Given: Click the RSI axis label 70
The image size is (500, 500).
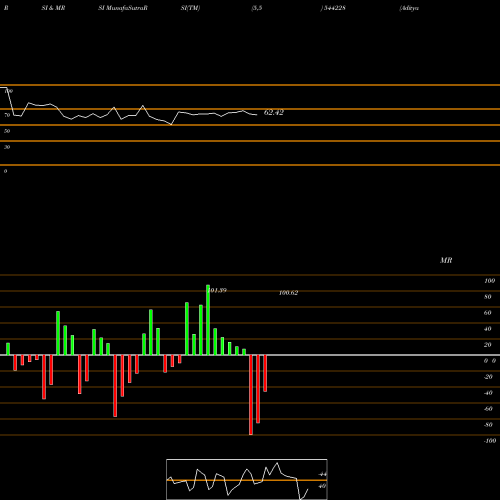Looking at the screenshot, I should [x=7, y=115].
